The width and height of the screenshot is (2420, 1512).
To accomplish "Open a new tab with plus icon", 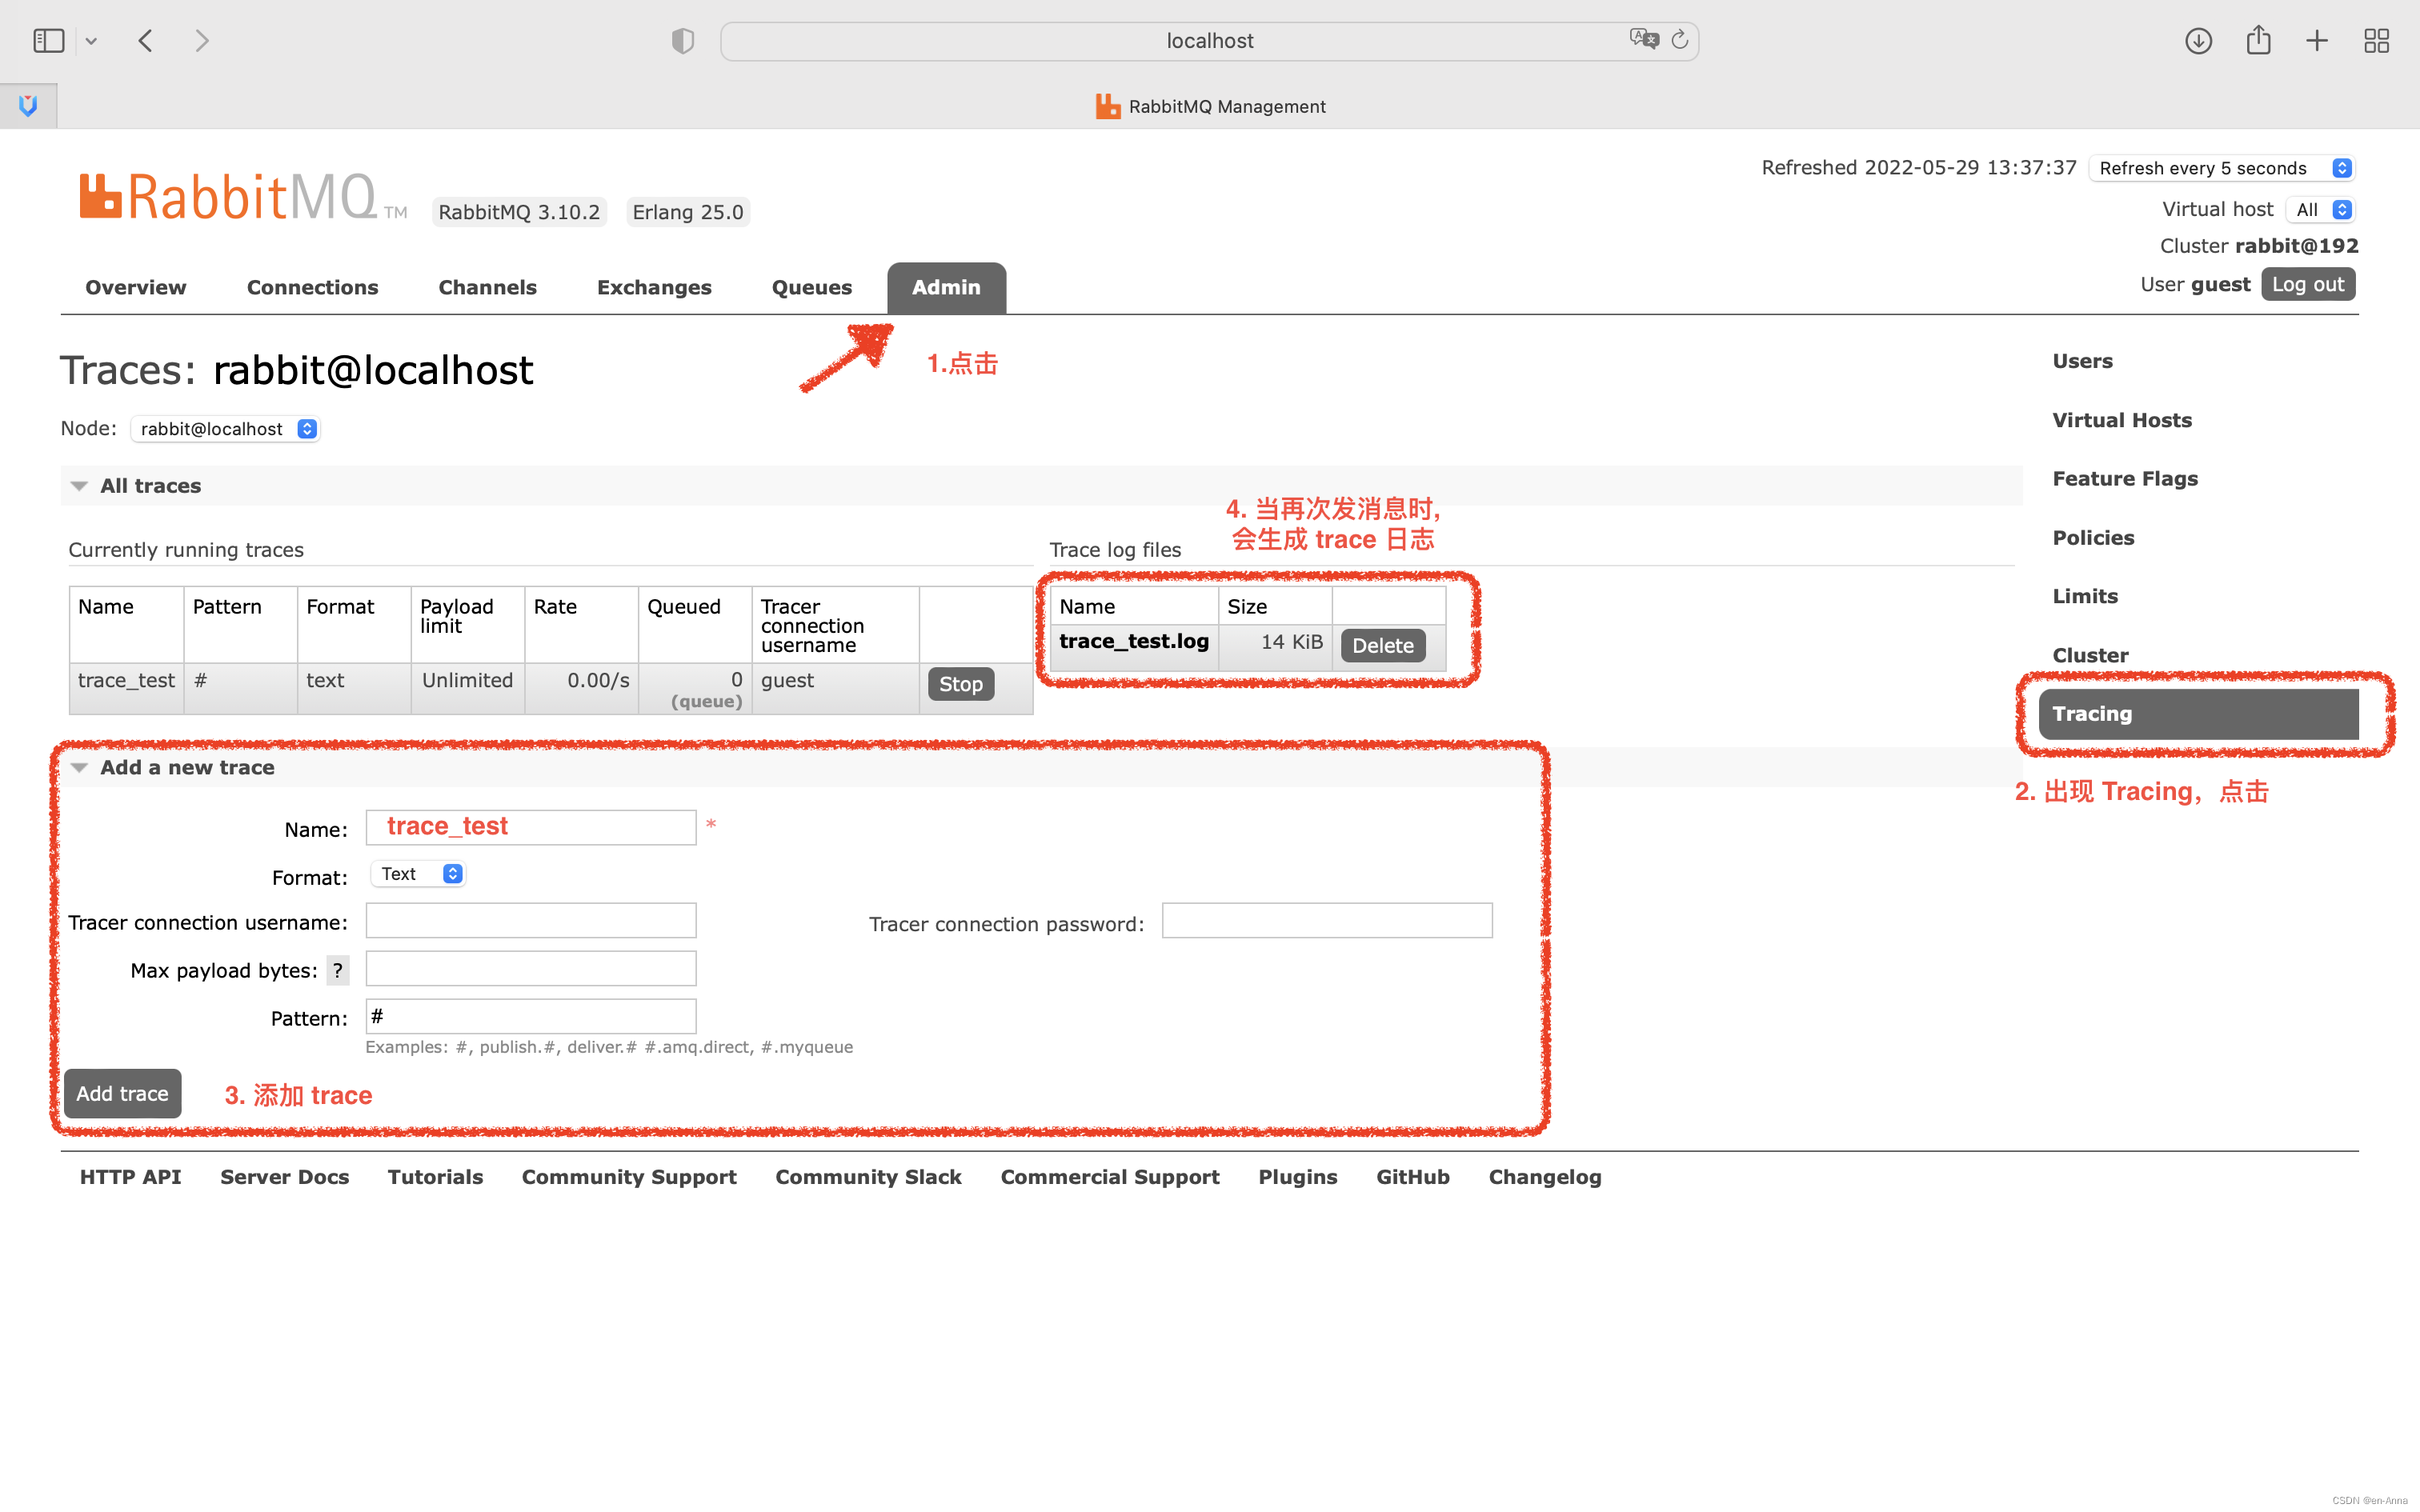I will [x=2317, y=40].
